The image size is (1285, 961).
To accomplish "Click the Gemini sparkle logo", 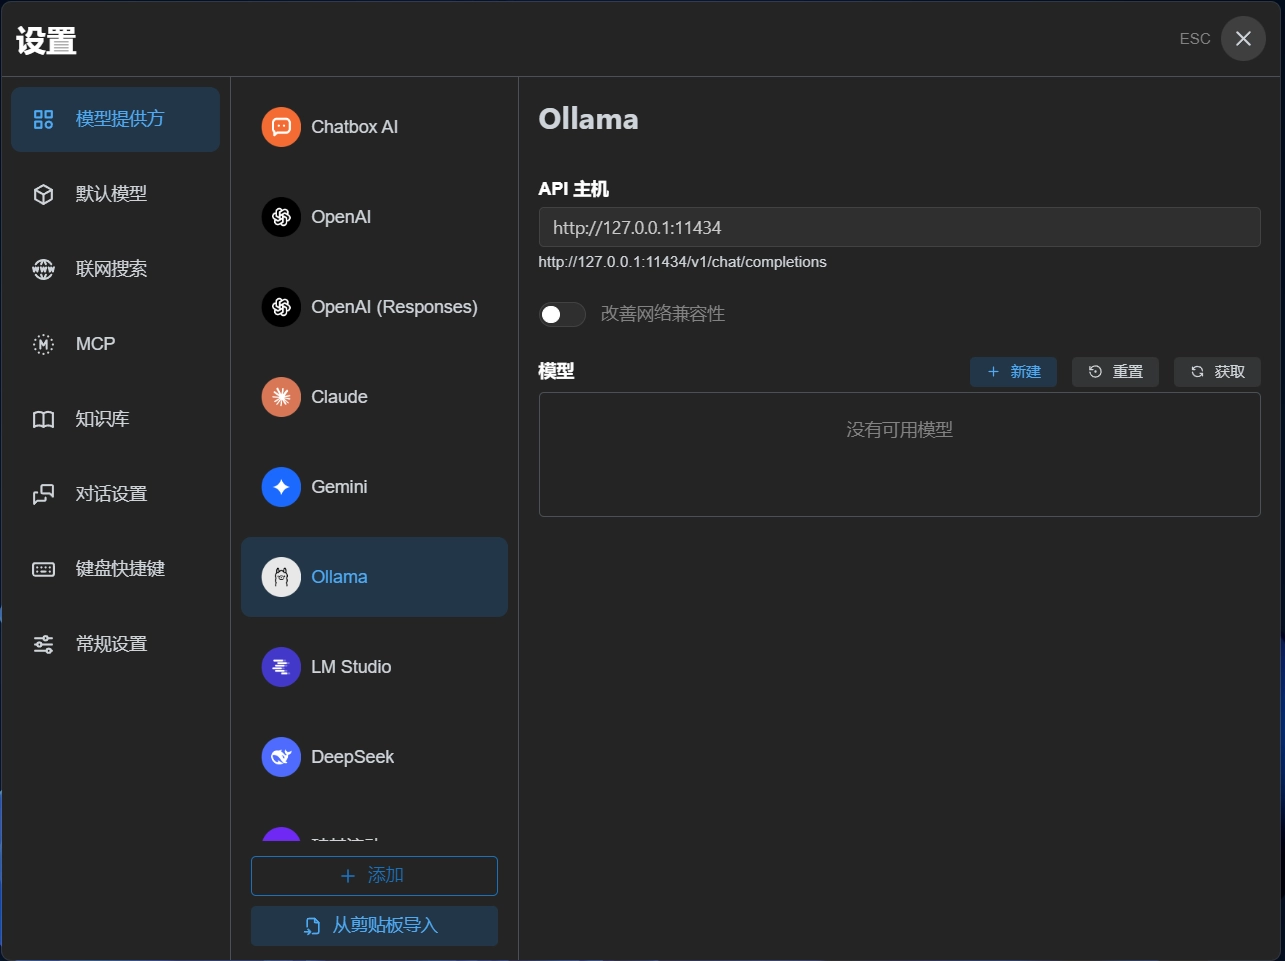I will click(281, 487).
